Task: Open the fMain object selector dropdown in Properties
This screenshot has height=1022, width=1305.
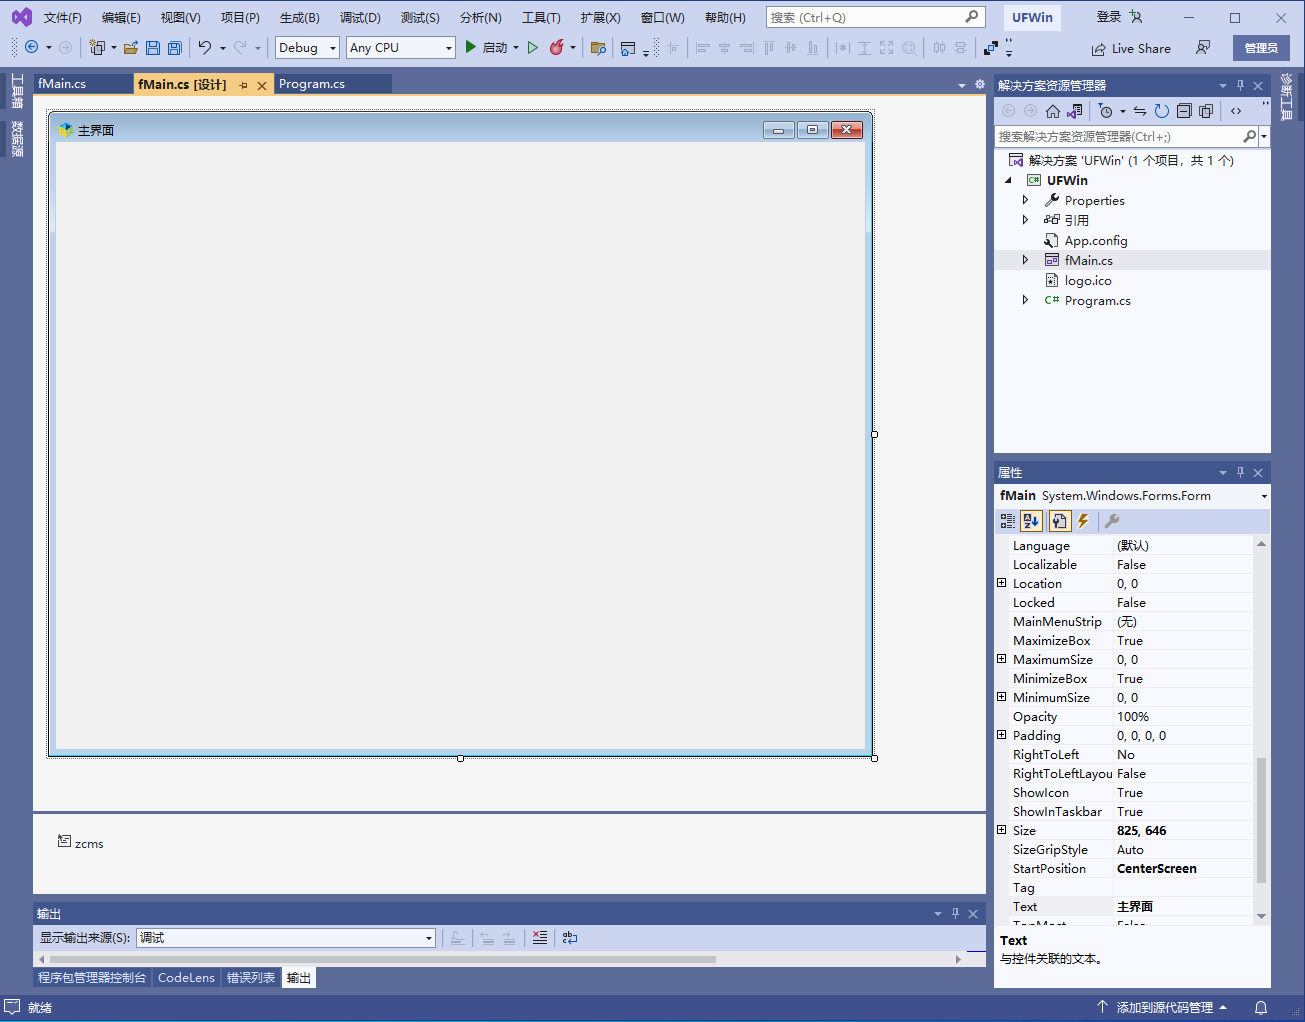Action: click(x=1264, y=496)
